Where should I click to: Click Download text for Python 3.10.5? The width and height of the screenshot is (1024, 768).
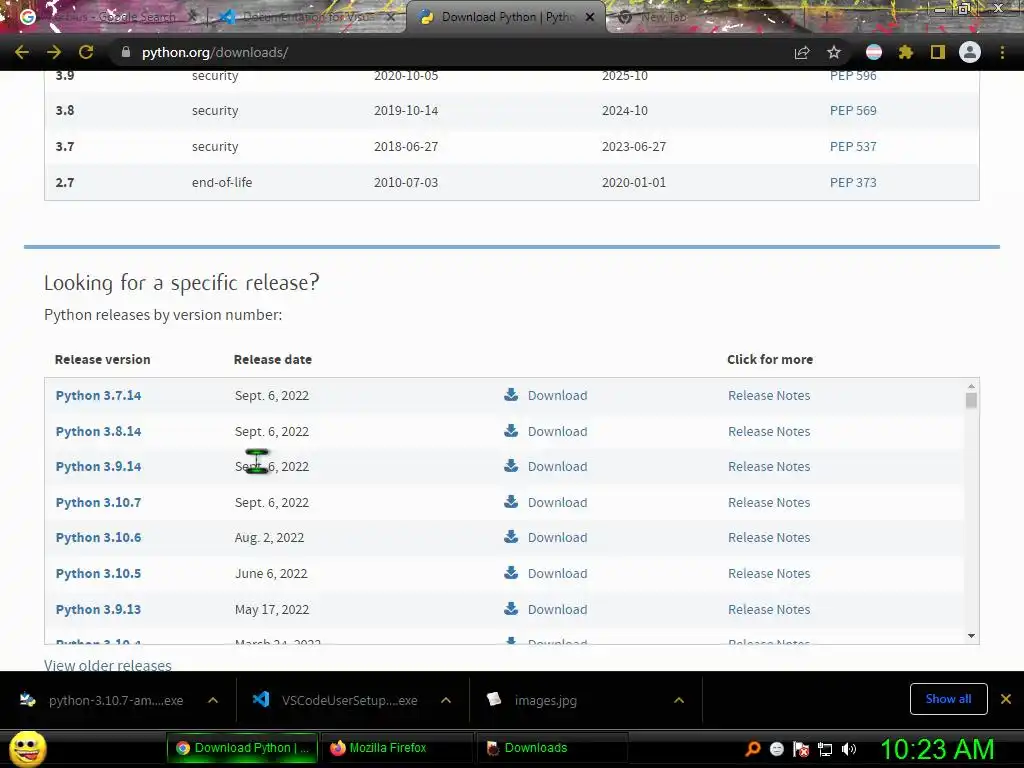tap(557, 573)
